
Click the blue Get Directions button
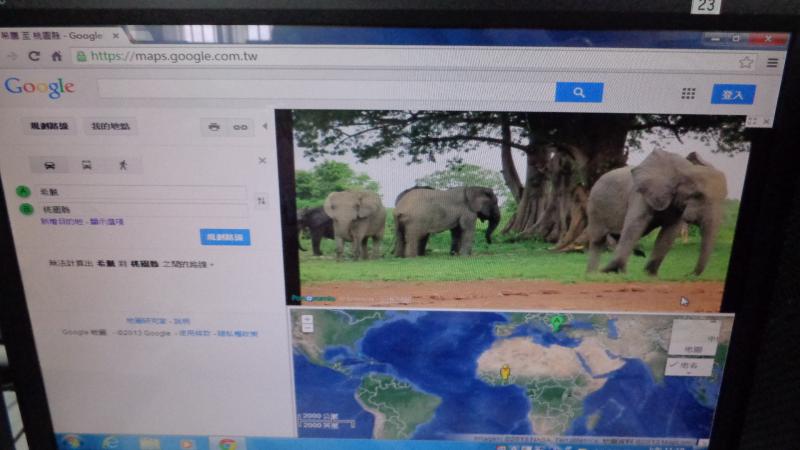coord(225,237)
